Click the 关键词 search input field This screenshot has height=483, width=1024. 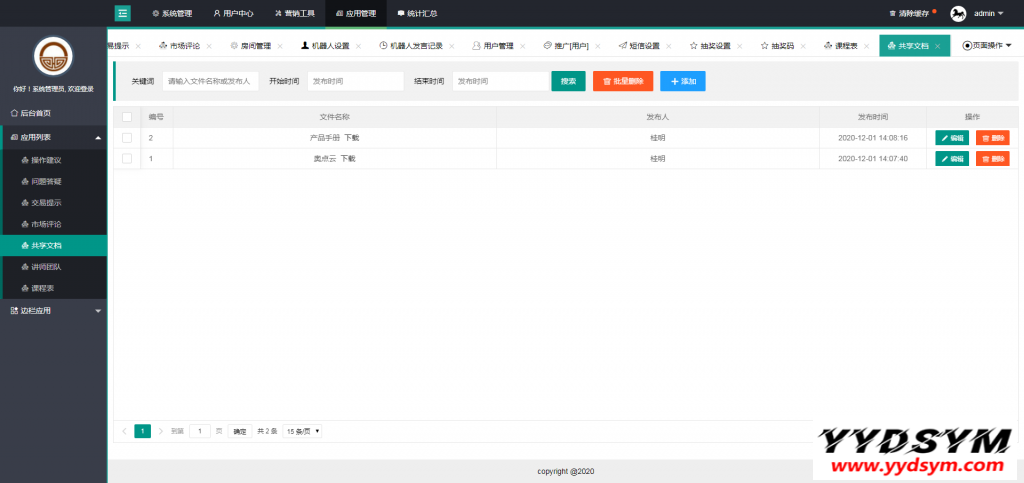pos(211,81)
